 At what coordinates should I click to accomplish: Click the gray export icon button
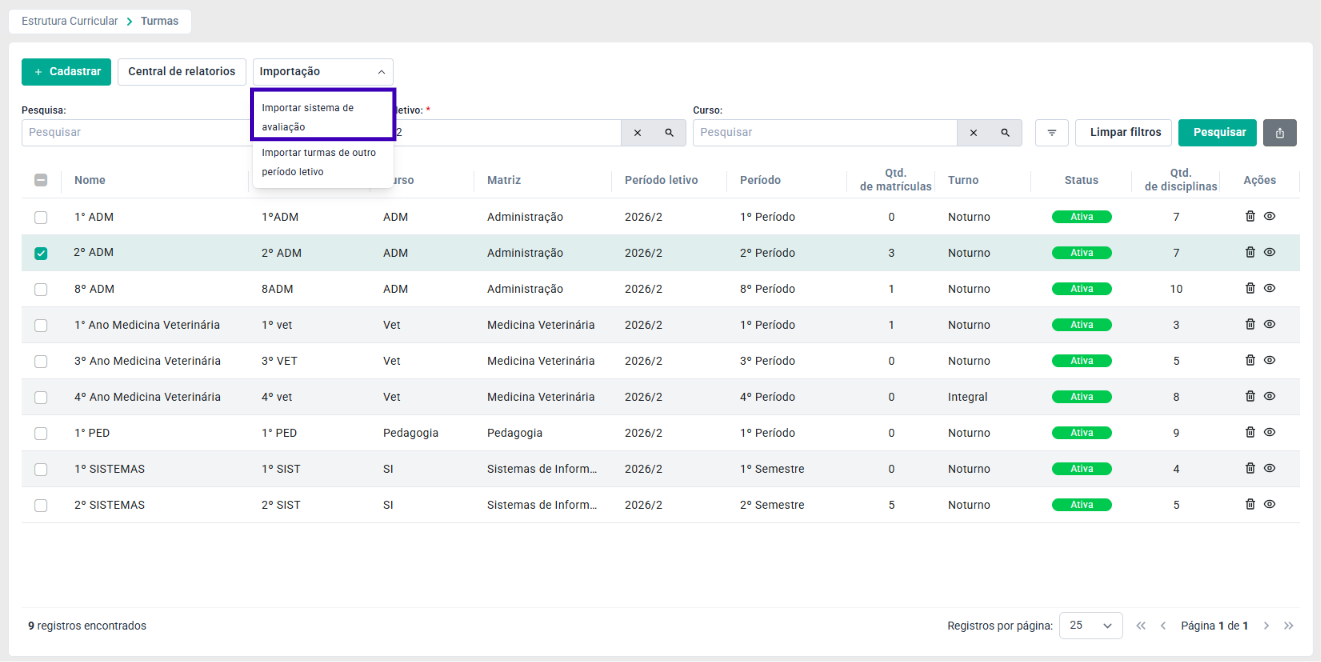1280,132
